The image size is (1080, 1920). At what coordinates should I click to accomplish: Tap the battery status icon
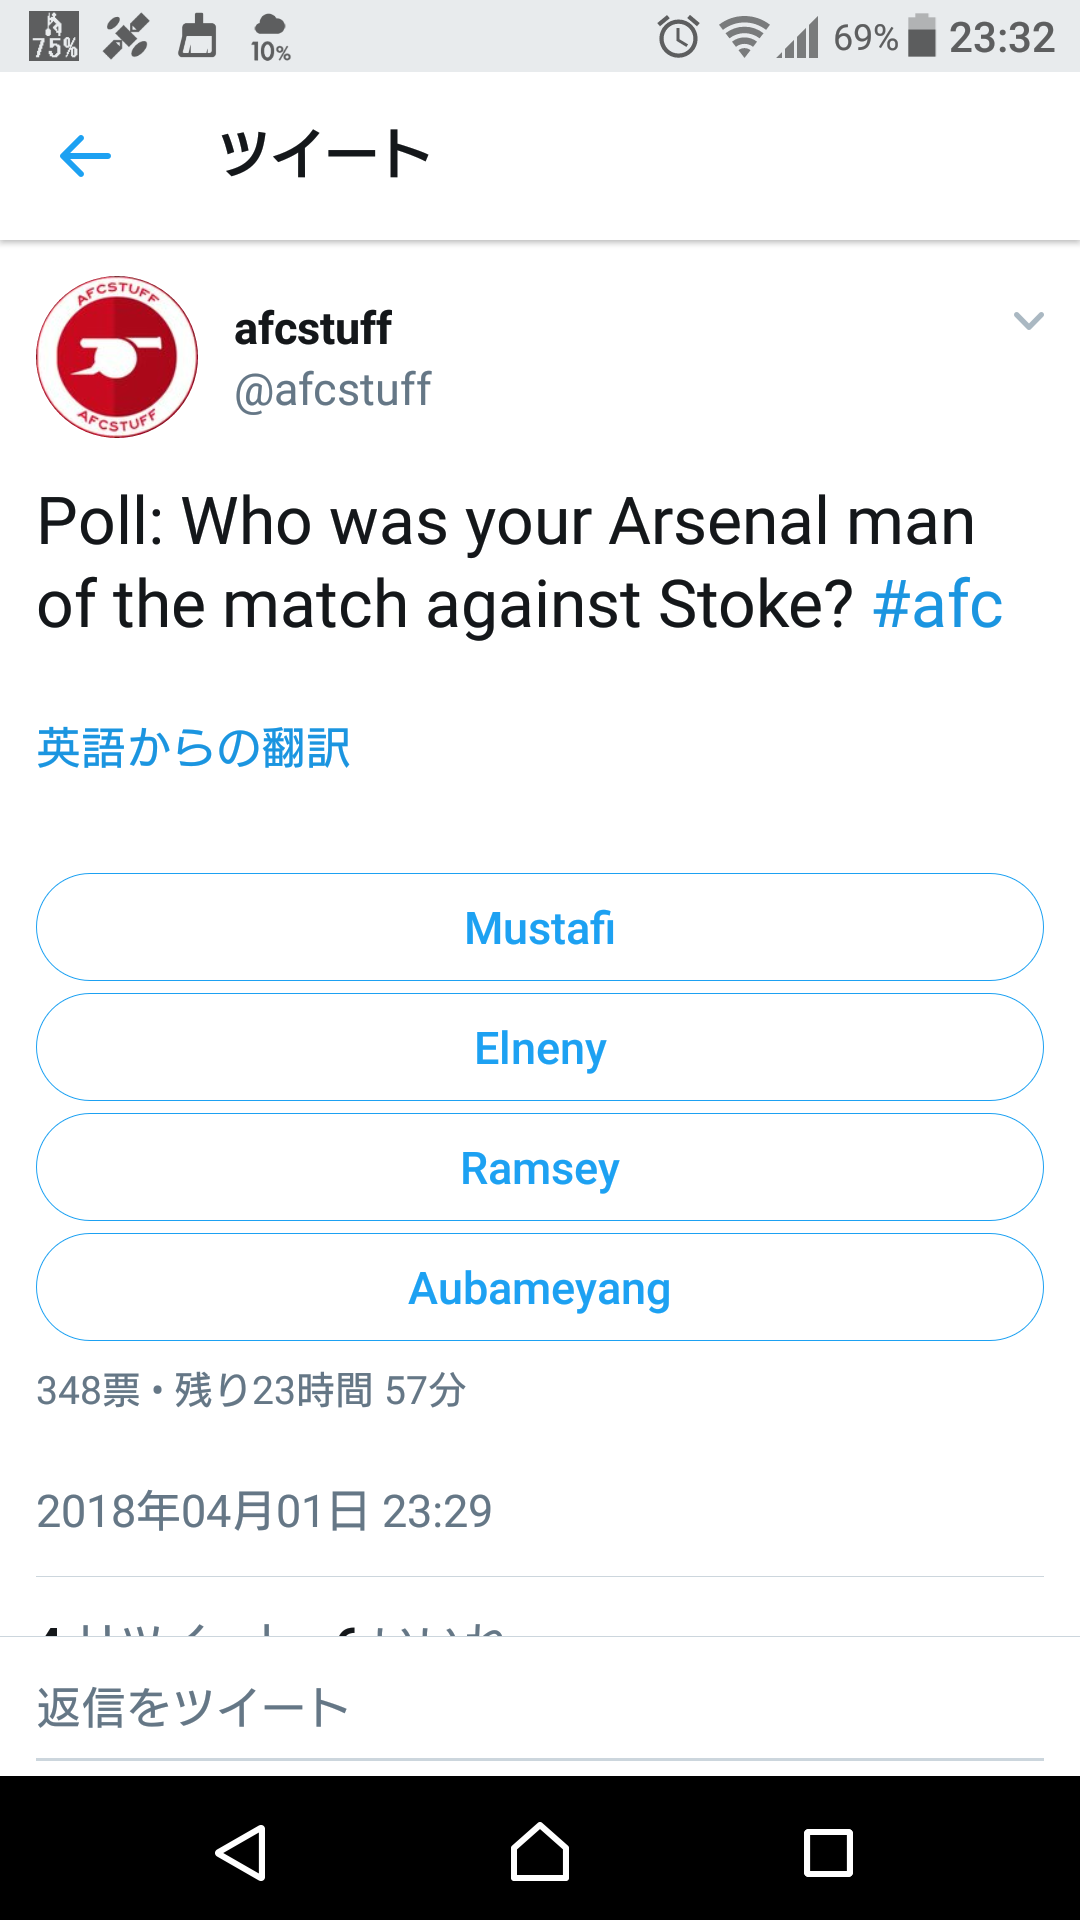(921, 36)
